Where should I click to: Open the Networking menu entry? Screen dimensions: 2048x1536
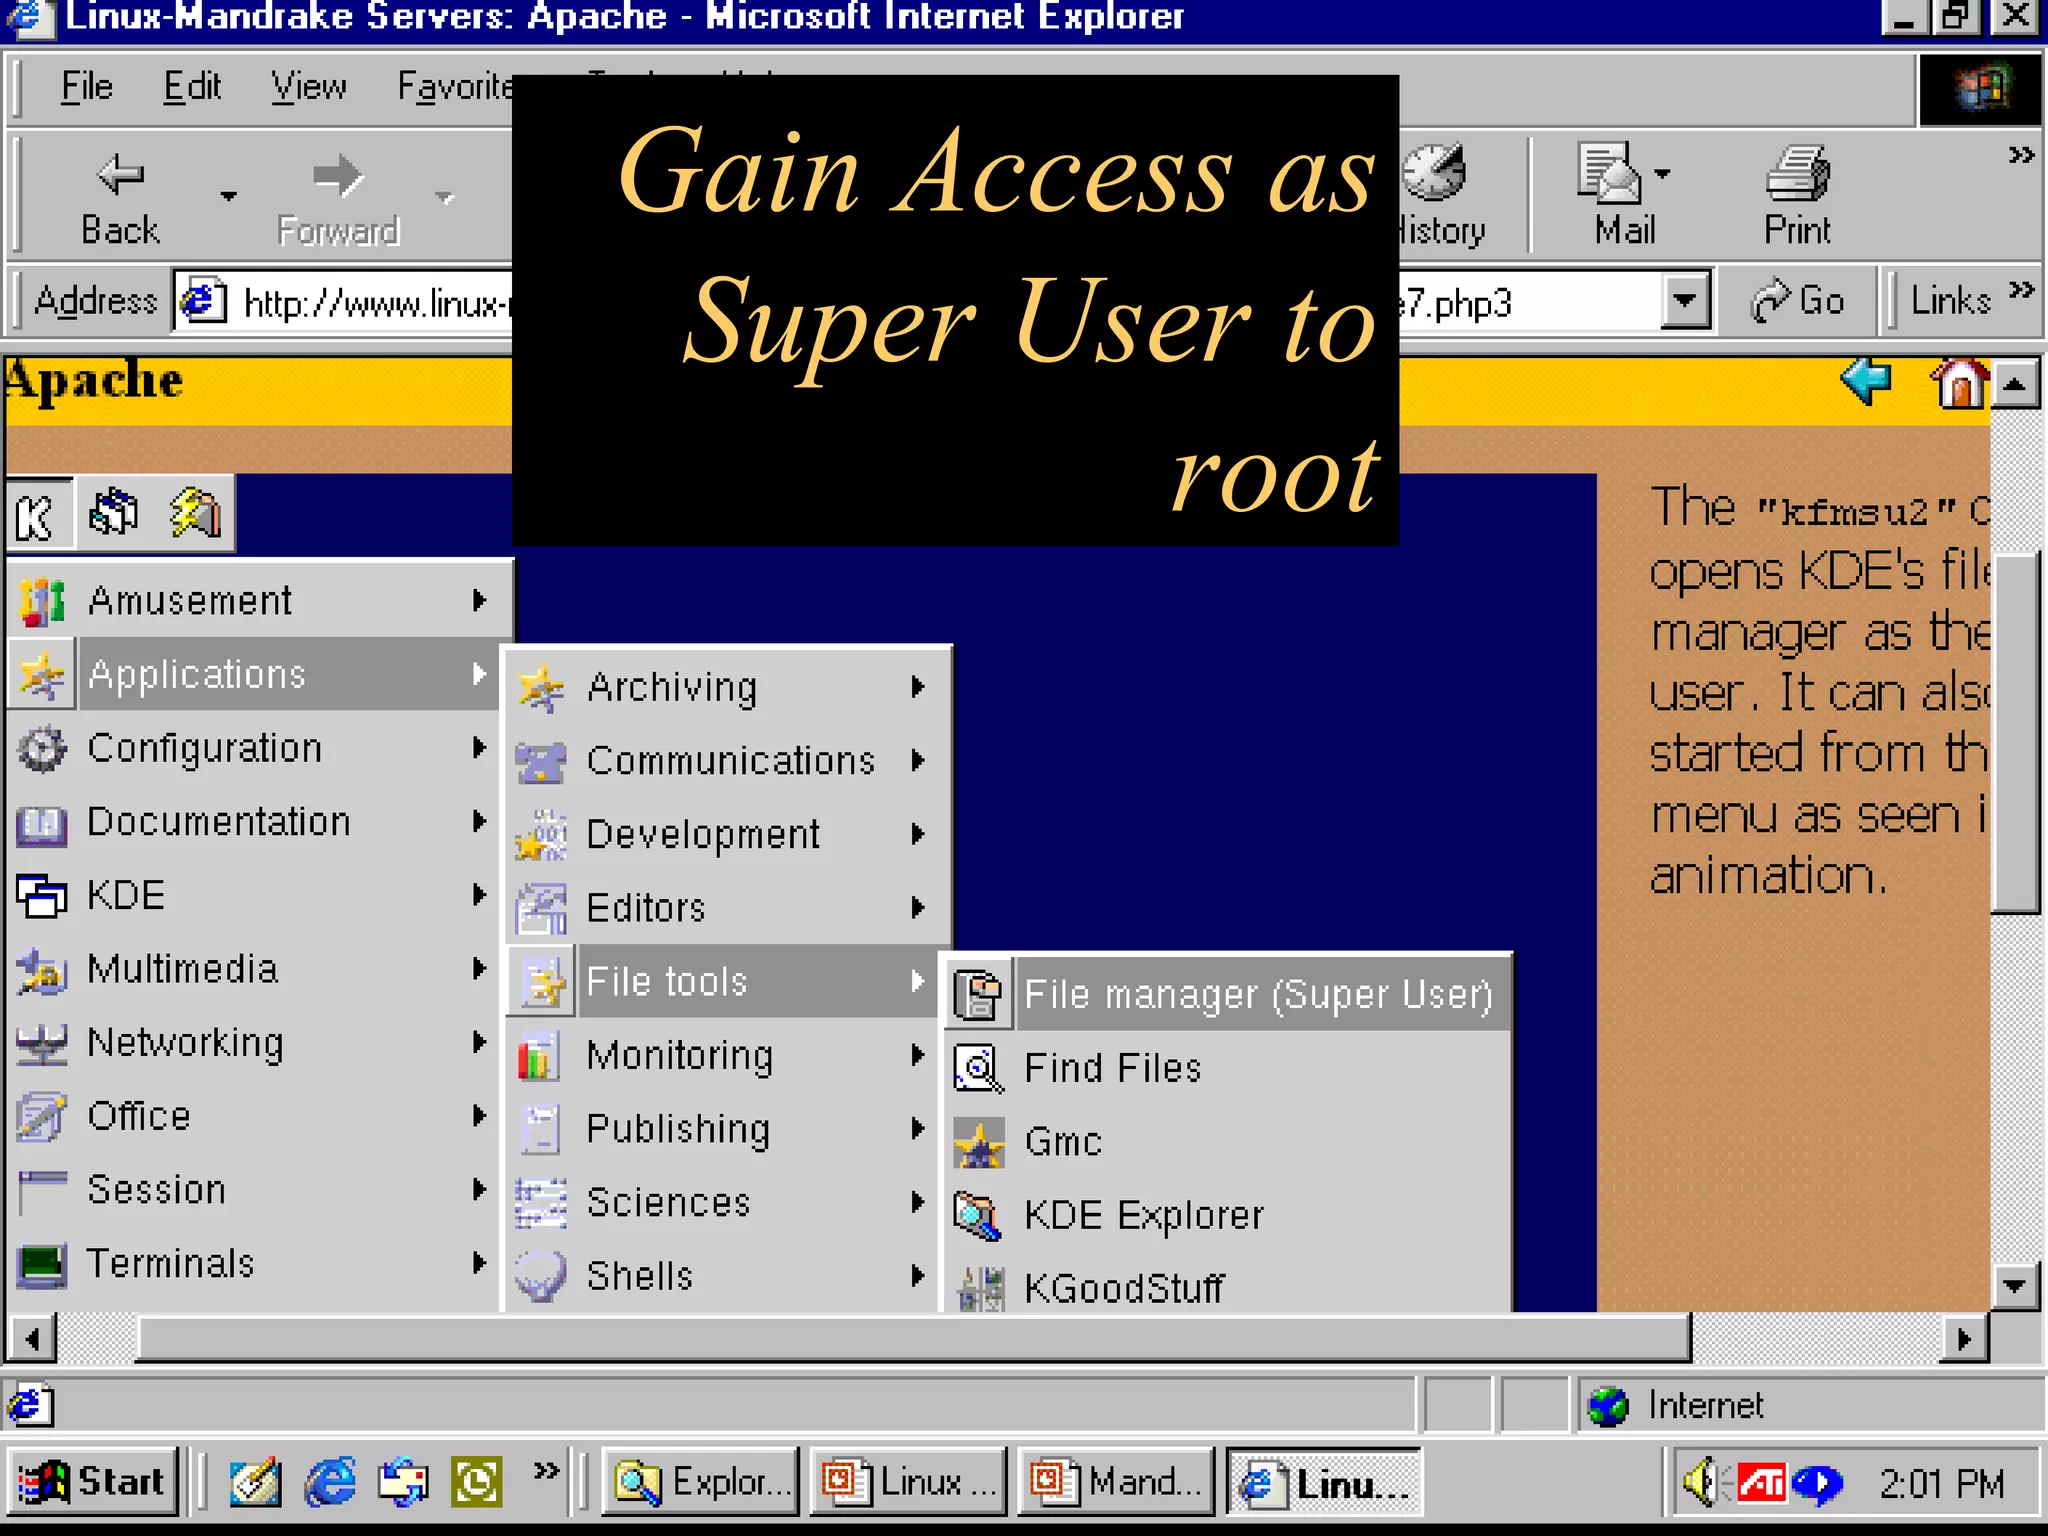pyautogui.click(x=255, y=1043)
